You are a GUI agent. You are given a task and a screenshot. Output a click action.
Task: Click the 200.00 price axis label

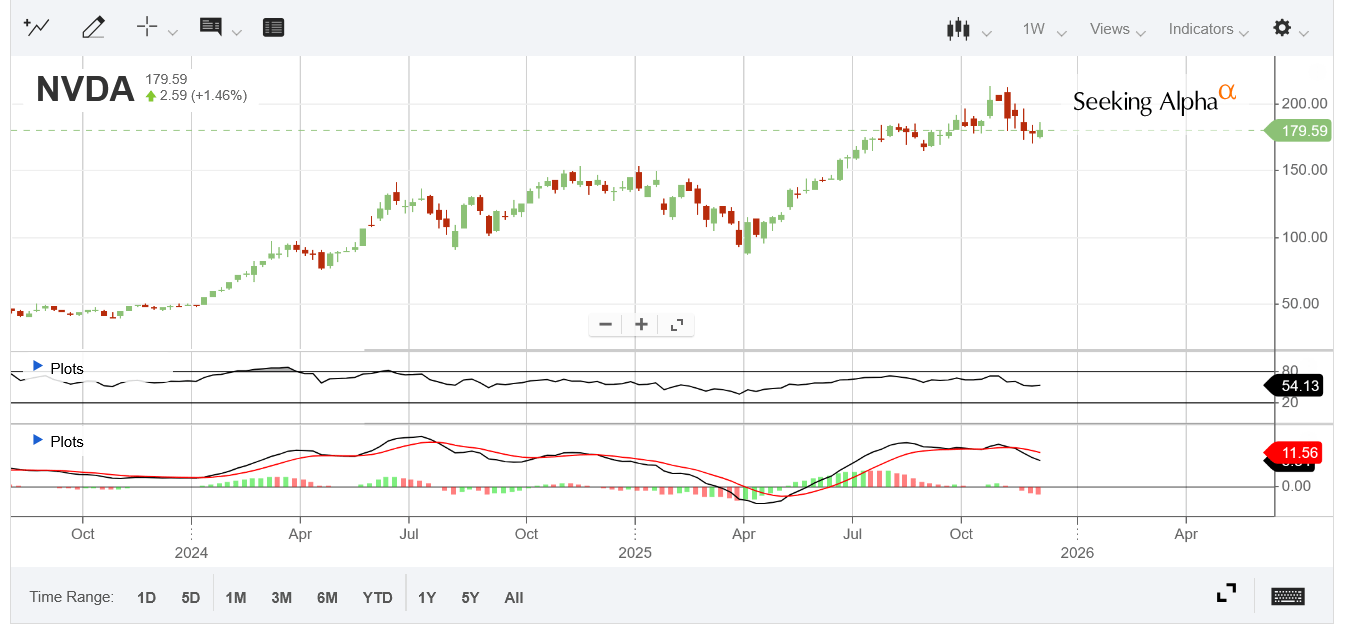(1304, 103)
